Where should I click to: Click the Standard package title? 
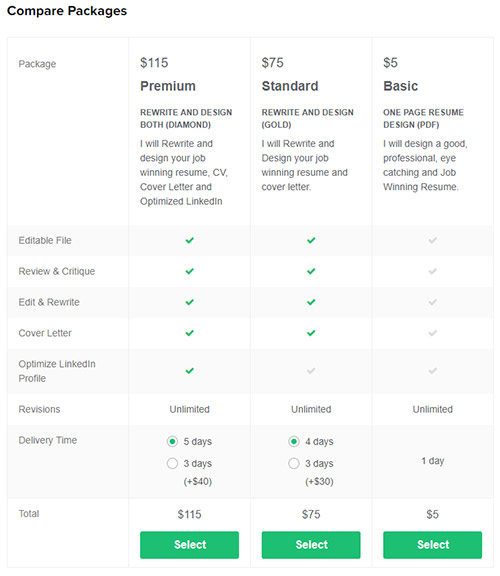(290, 86)
